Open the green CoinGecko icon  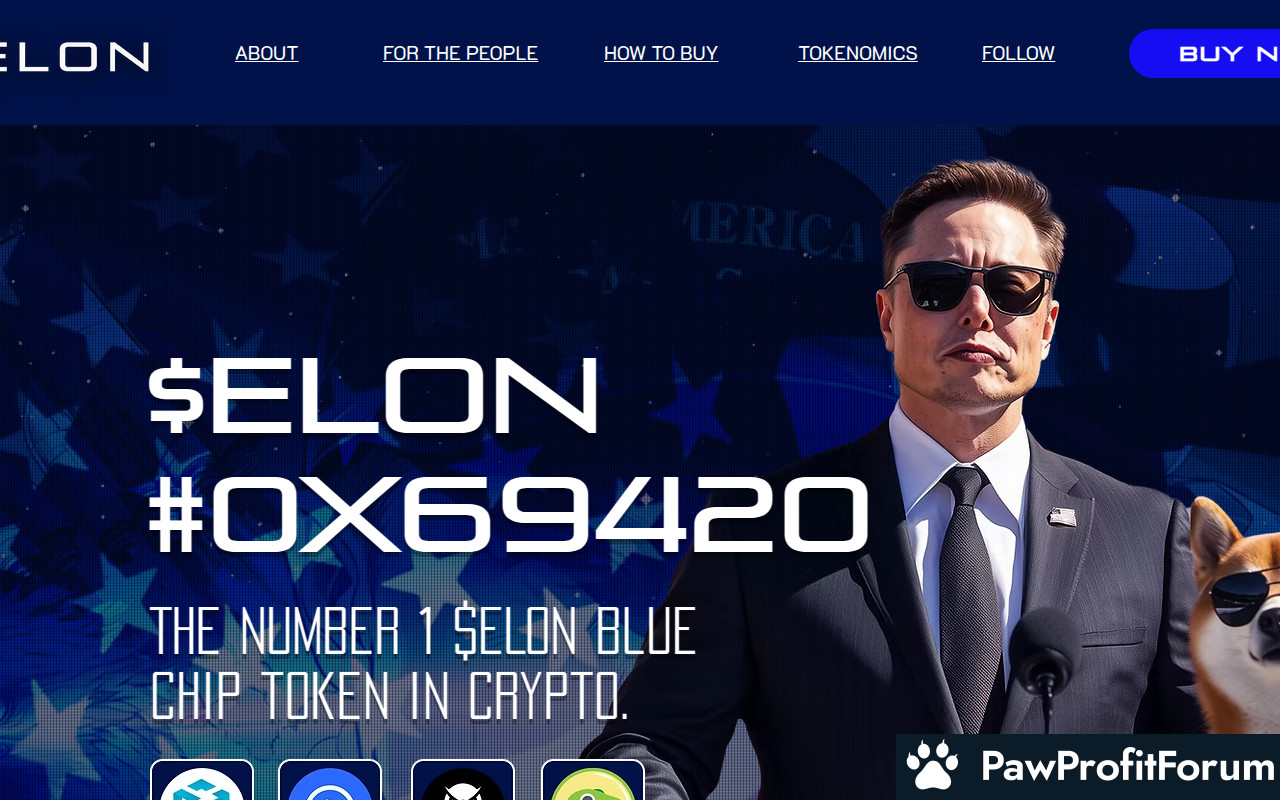[593, 780]
